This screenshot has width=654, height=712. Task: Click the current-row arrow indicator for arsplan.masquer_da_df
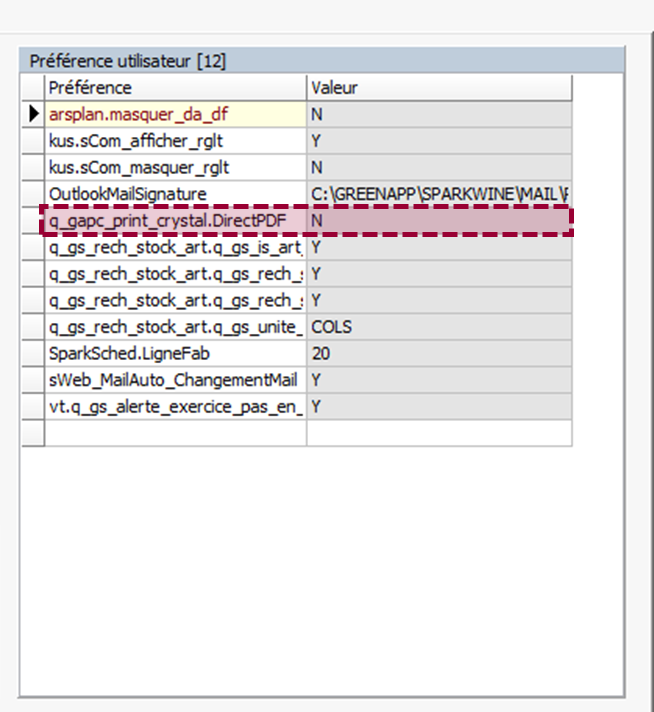pyautogui.click(x=32, y=114)
